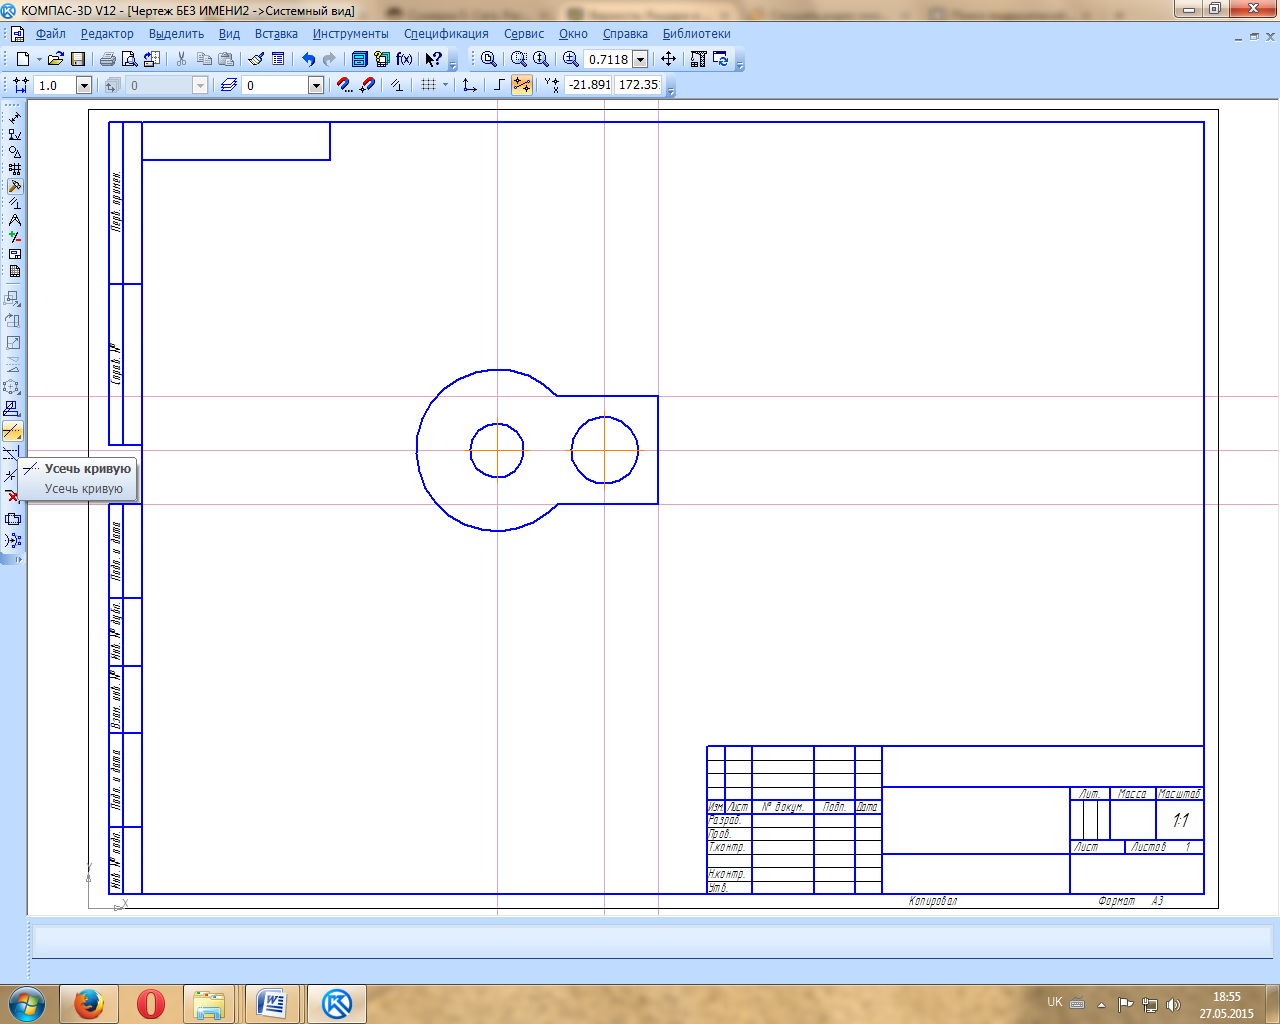This screenshot has height=1024, width=1280.
Task: Toggle the rounding snap button
Action: 522,85
